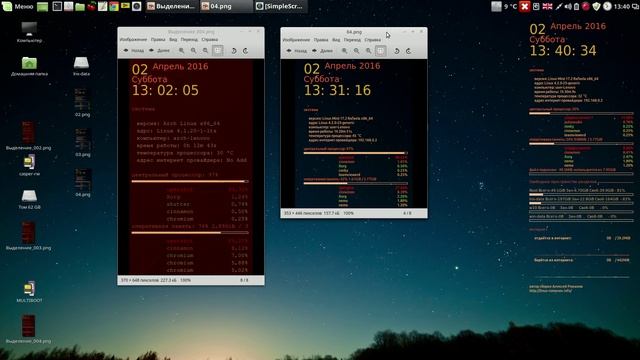Viewport: 640px width, 360px height.
Task: Select Компьютер desktop icon
Action: [29, 32]
